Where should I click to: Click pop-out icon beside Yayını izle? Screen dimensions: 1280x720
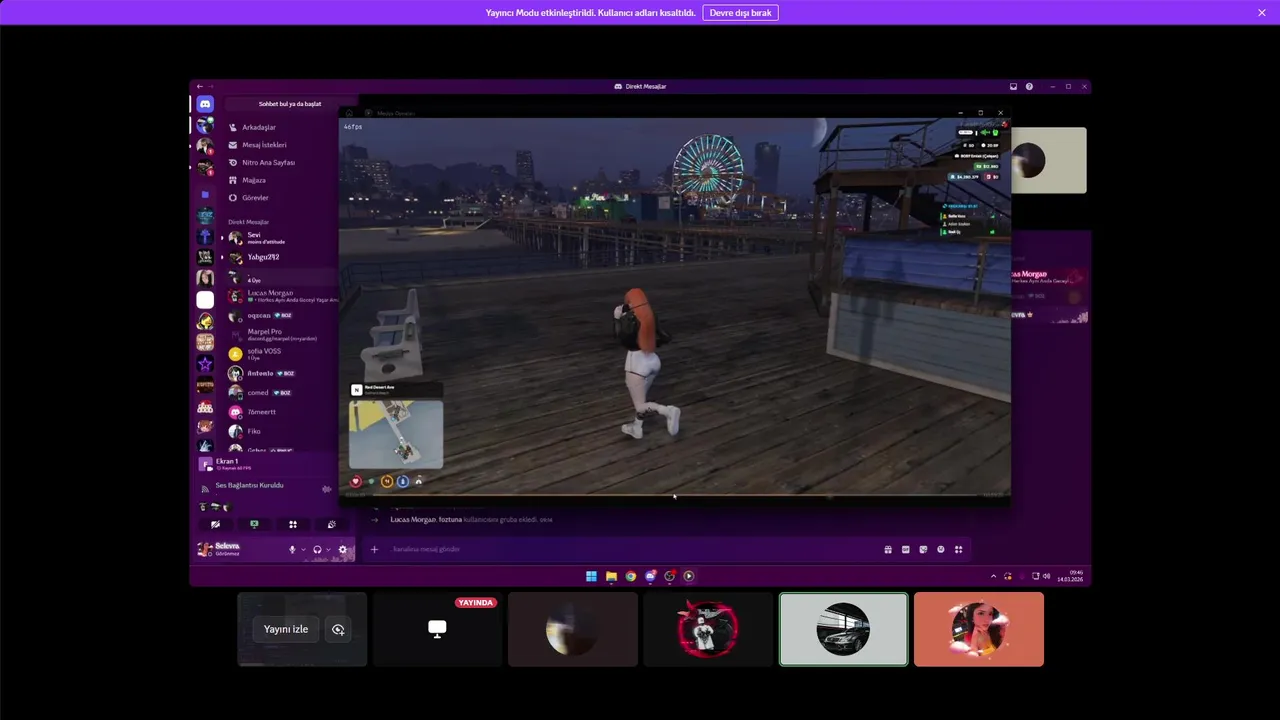pos(338,629)
